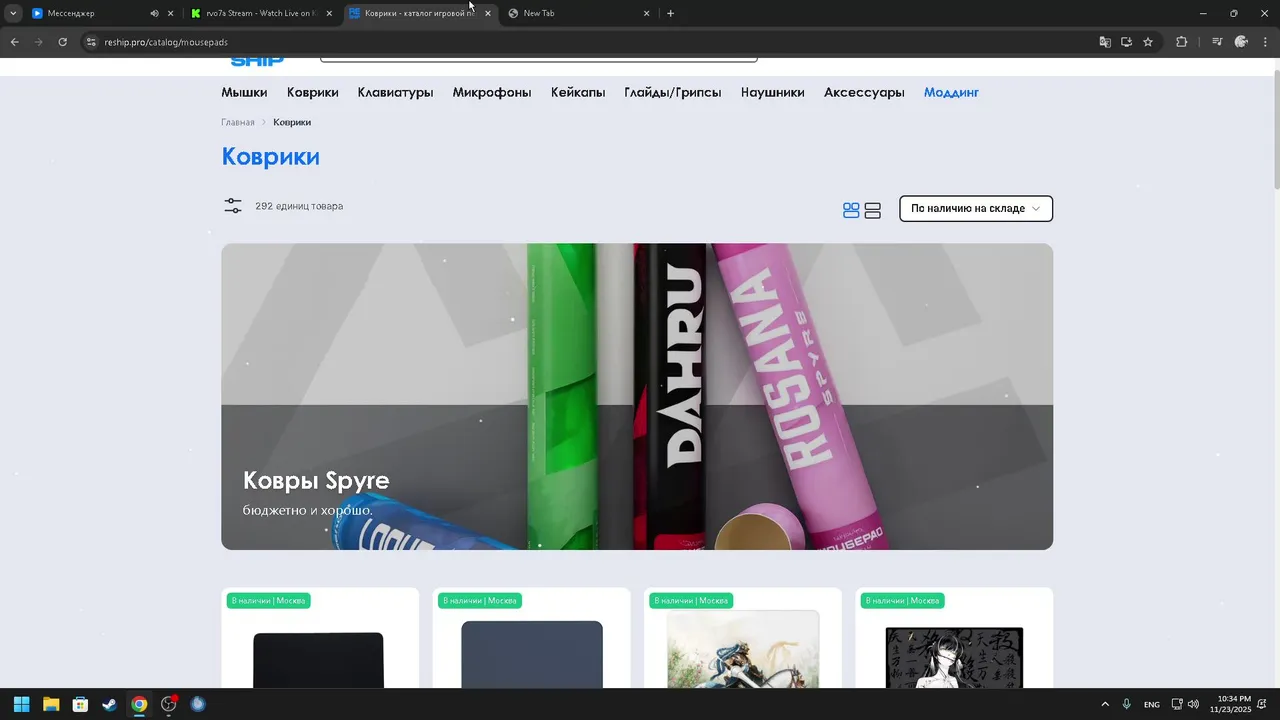Open the painted artwork mousepad product card
1280x720 pixels.
[743, 638]
